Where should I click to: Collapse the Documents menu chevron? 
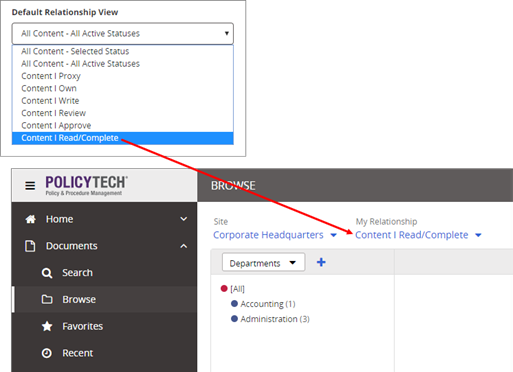point(184,246)
